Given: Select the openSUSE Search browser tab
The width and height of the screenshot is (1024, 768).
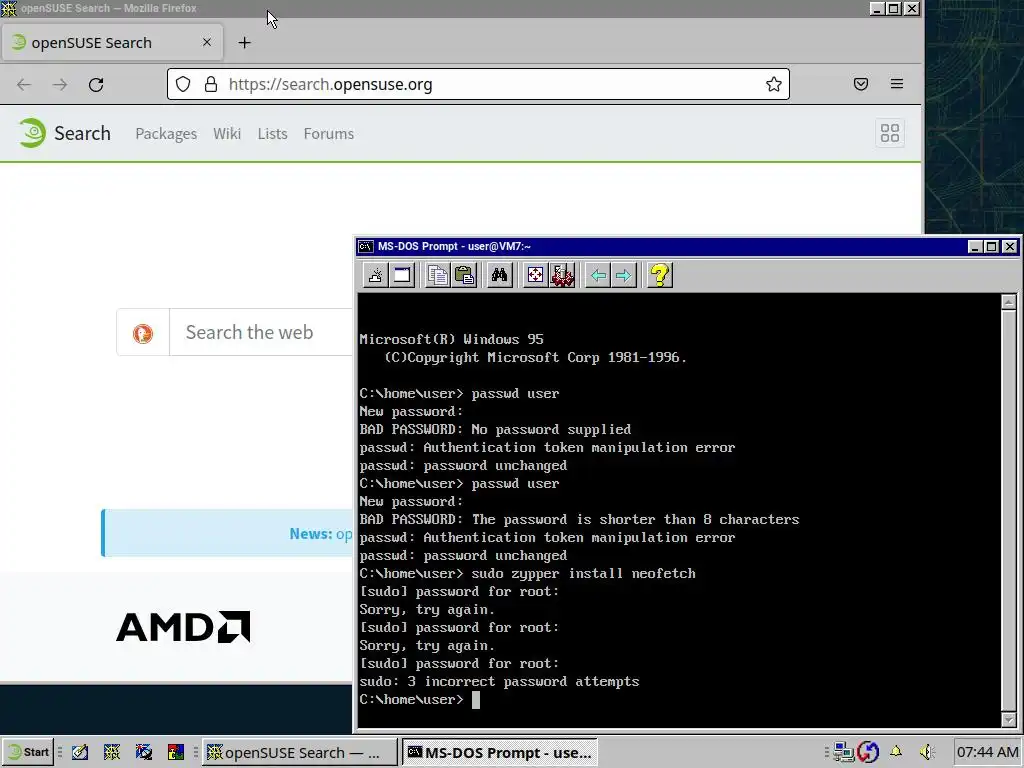Looking at the screenshot, I should (112, 42).
